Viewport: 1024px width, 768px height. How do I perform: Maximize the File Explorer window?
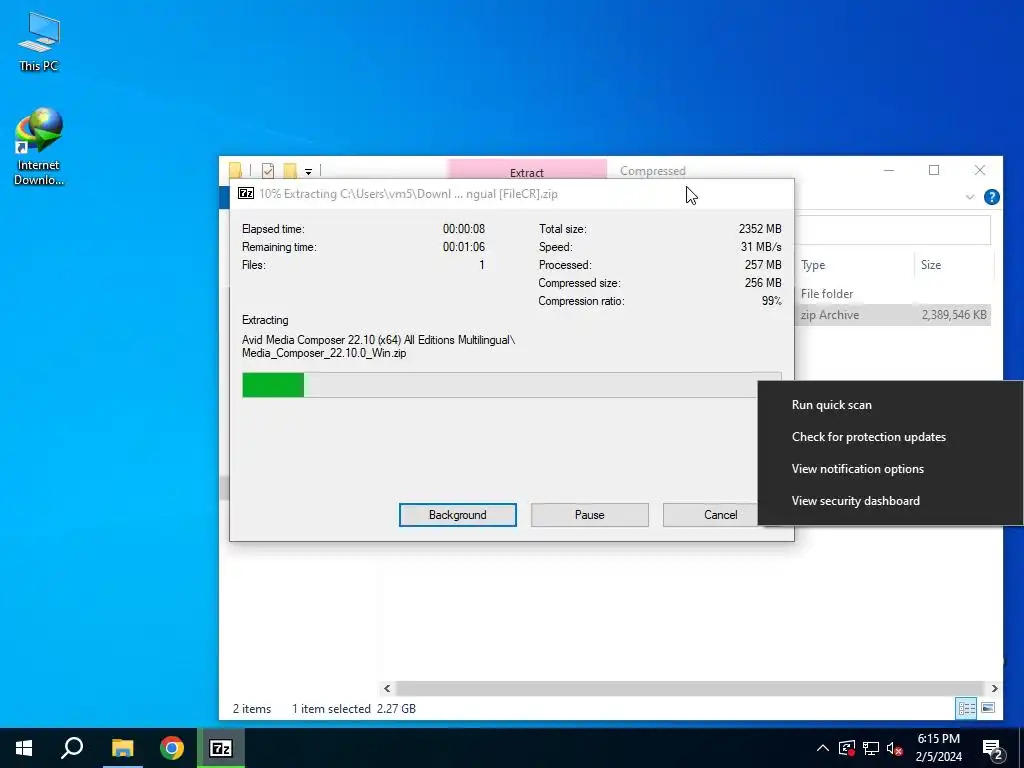point(934,170)
